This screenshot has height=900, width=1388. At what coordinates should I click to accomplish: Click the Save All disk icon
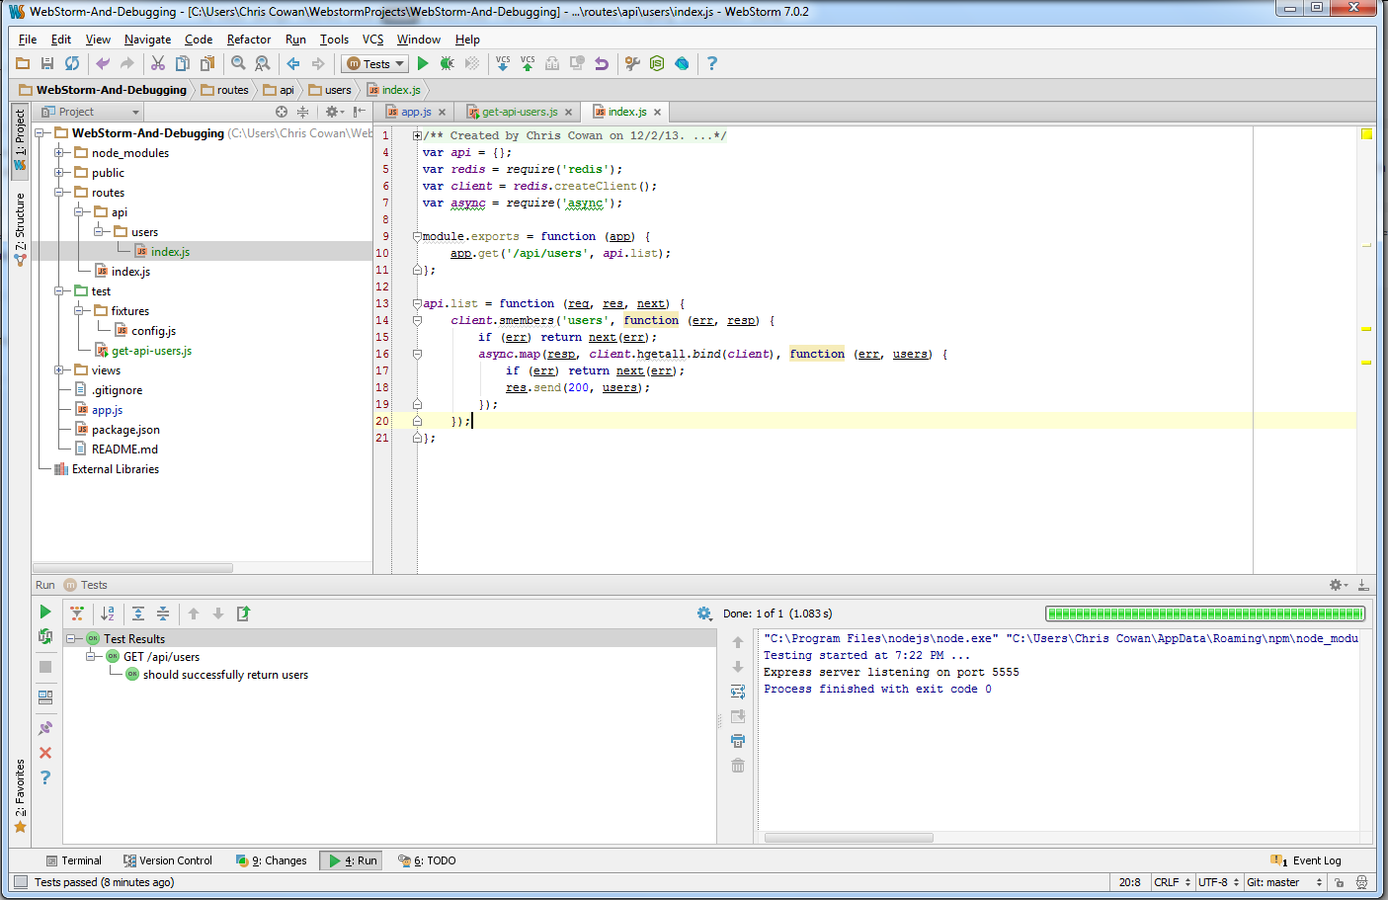(x=47, y=63)
